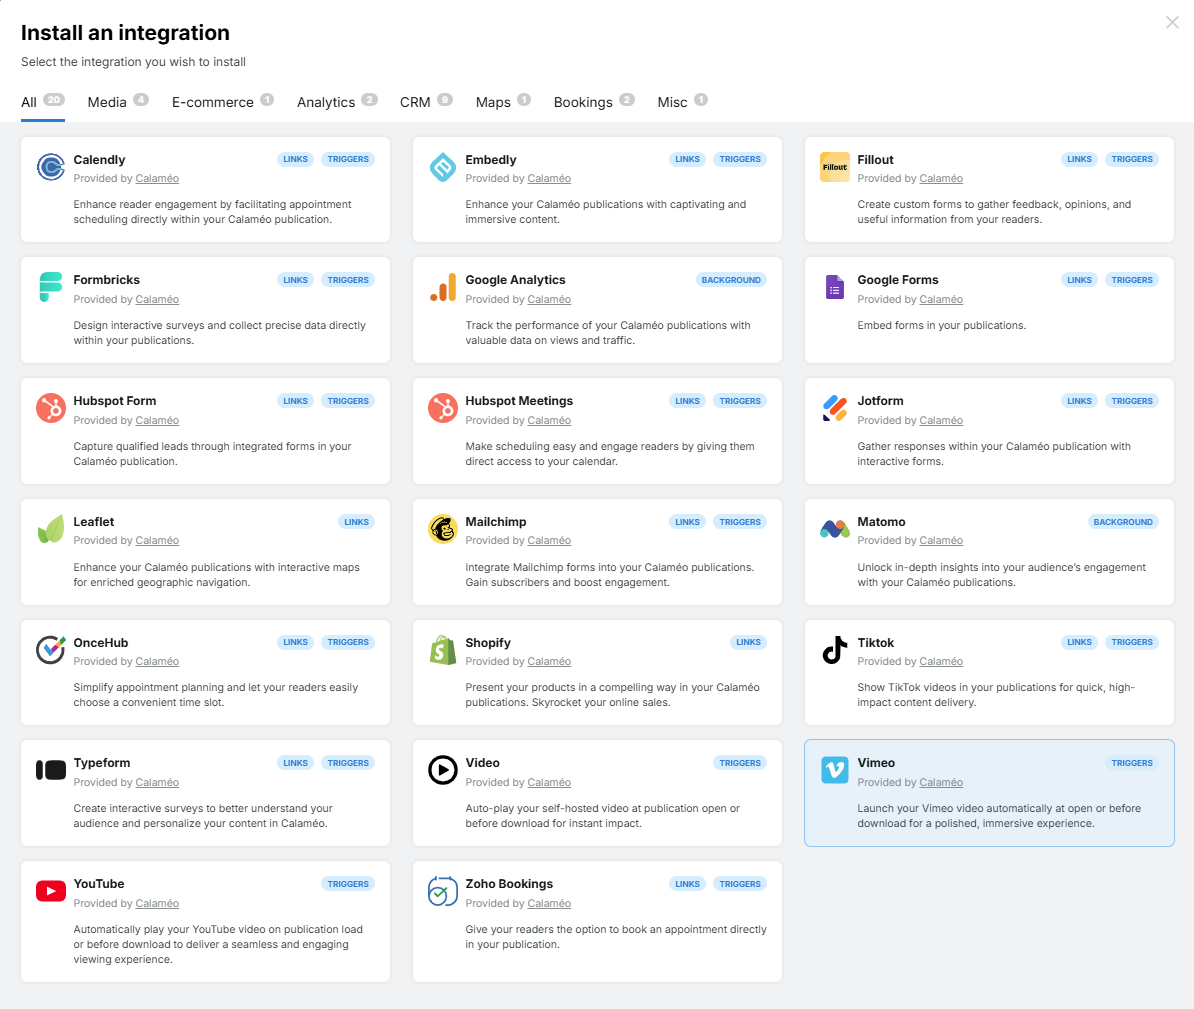Click the OnceHub checkmark icon

[51, 650]
